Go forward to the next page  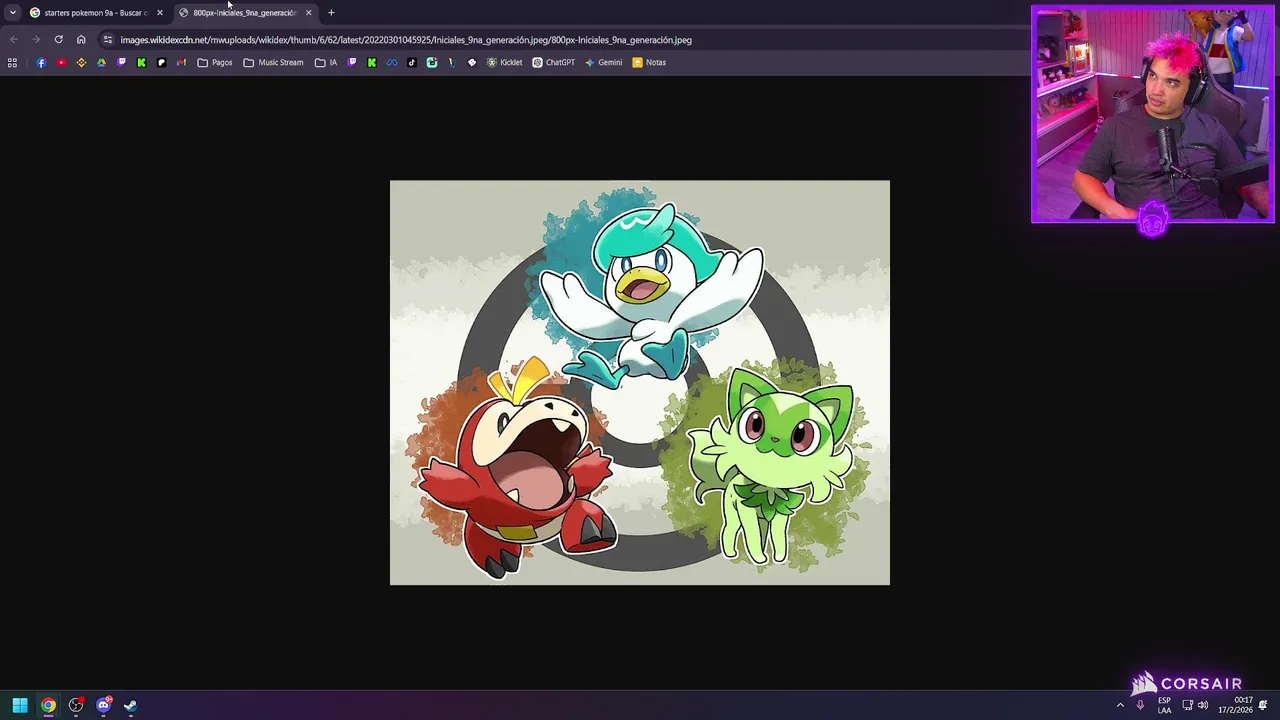tap(35, 40)
